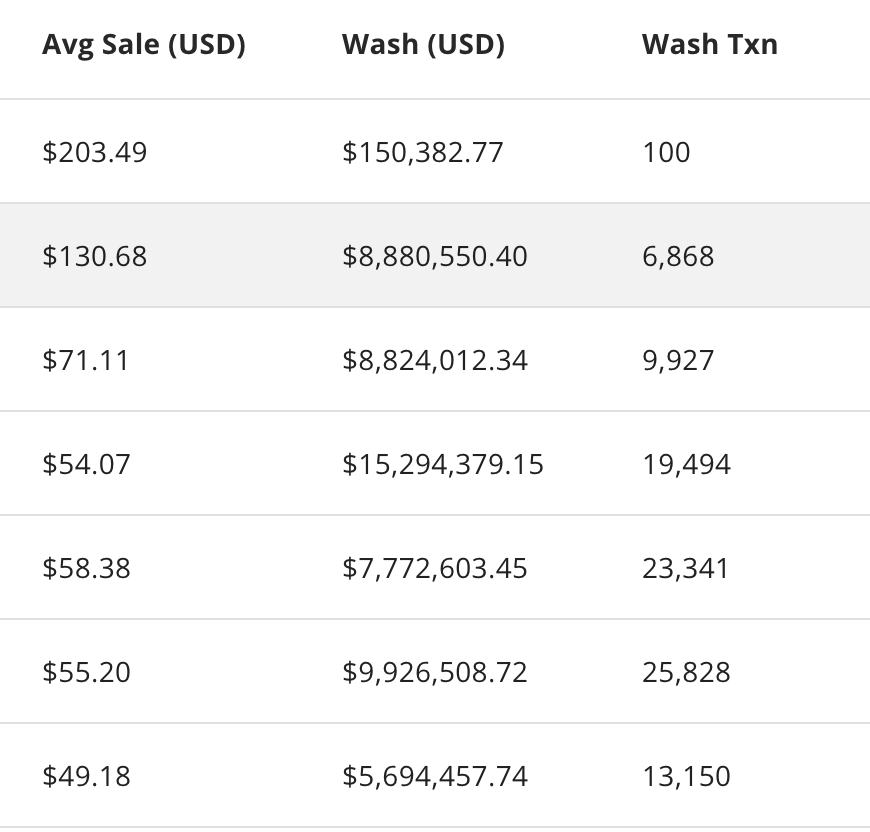The image size is (870, 832).
Task: Click the Avg Sale (USD) column header
Action: click(x=144, y=45)
